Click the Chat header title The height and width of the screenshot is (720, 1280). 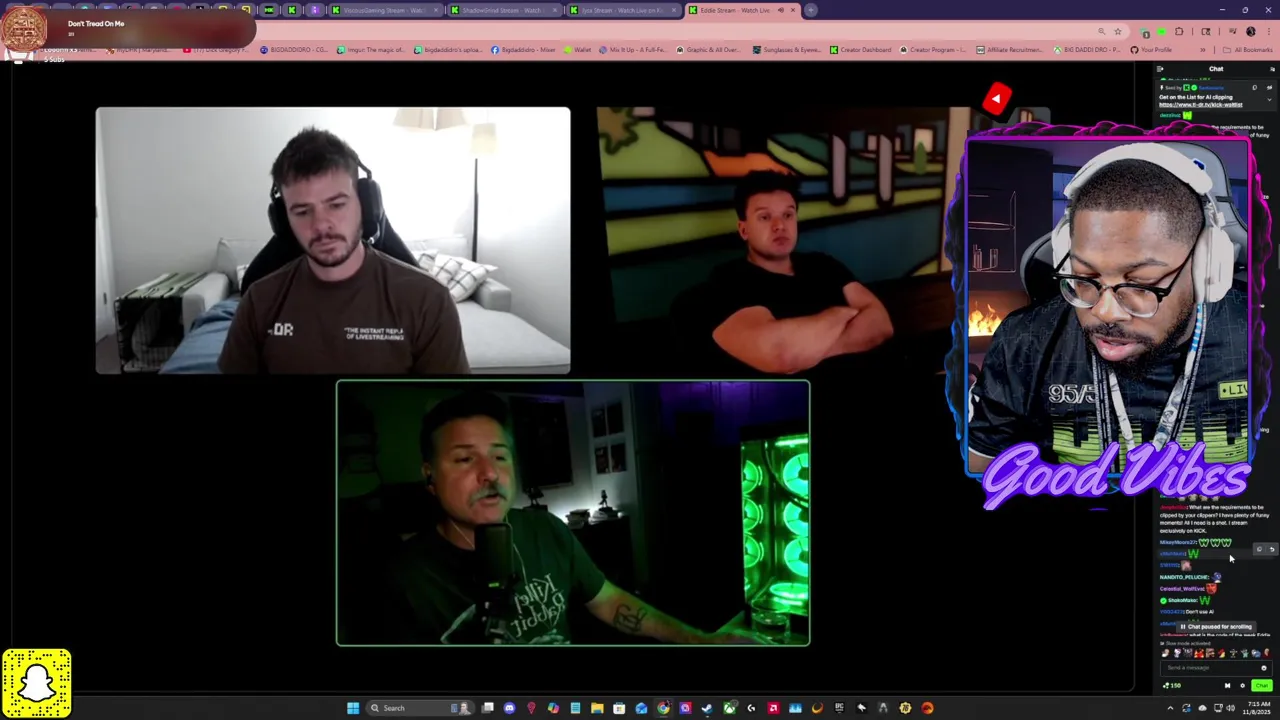[x=1216, y=69]
